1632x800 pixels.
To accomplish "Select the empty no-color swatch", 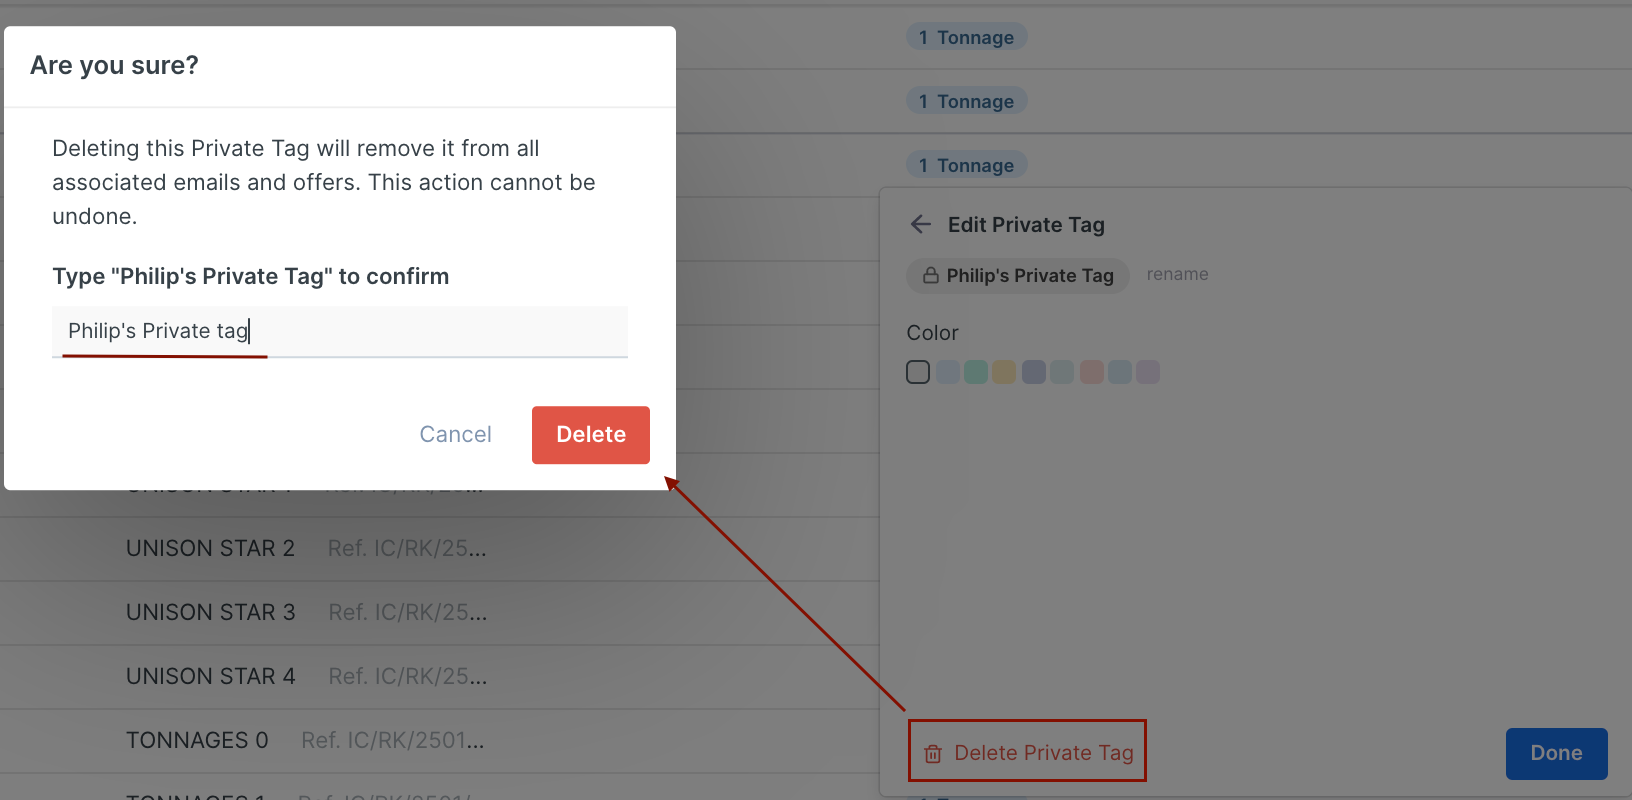I will click(918, 373).
